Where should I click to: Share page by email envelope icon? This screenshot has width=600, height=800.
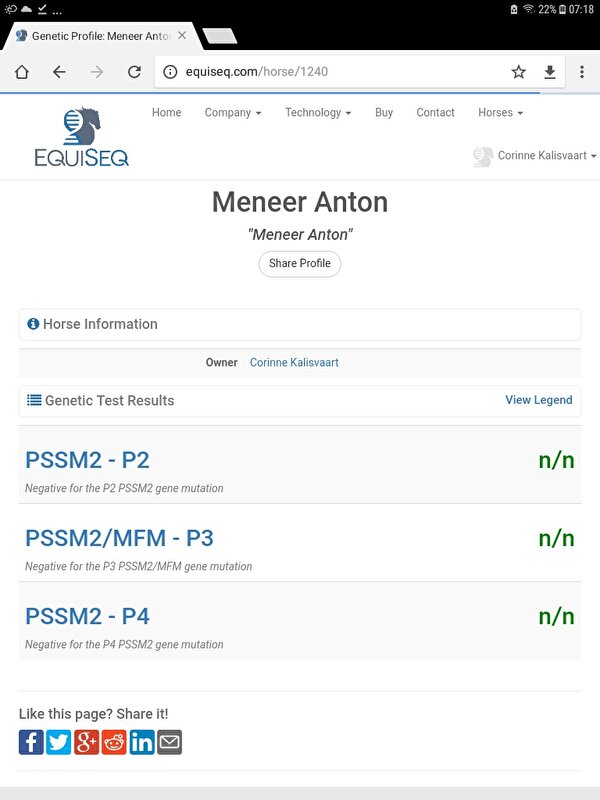tap(170, 742)
